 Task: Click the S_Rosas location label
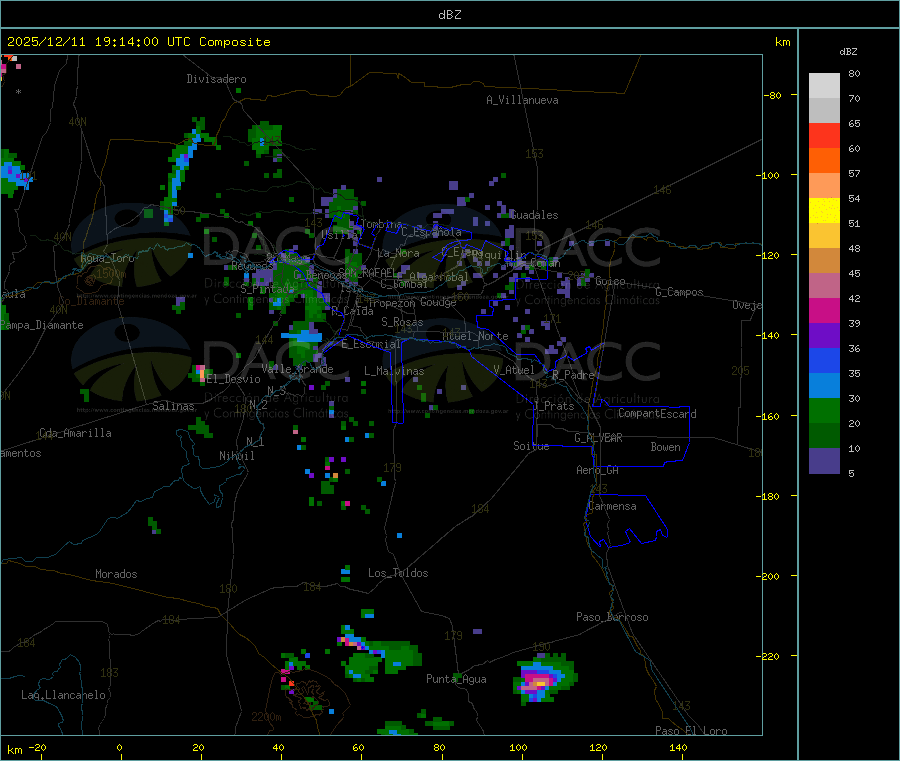[x=402, y=322]
